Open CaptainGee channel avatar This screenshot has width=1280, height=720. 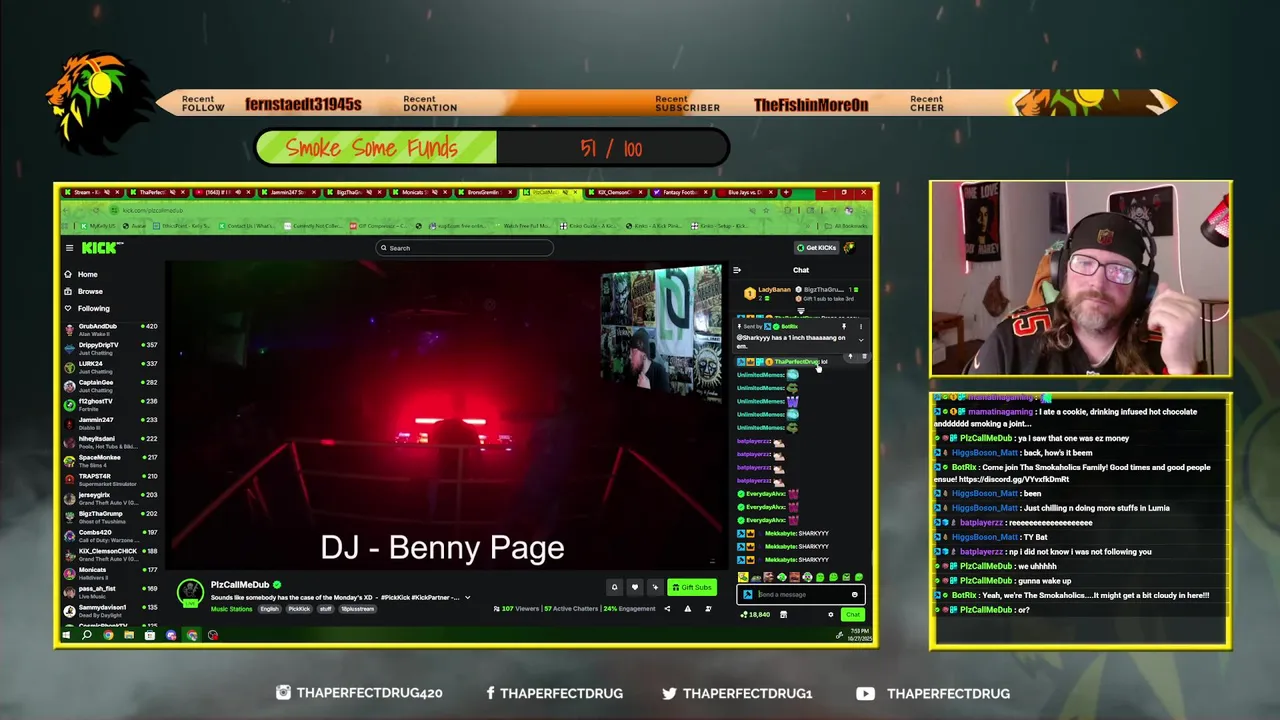(x=69, y=385)
